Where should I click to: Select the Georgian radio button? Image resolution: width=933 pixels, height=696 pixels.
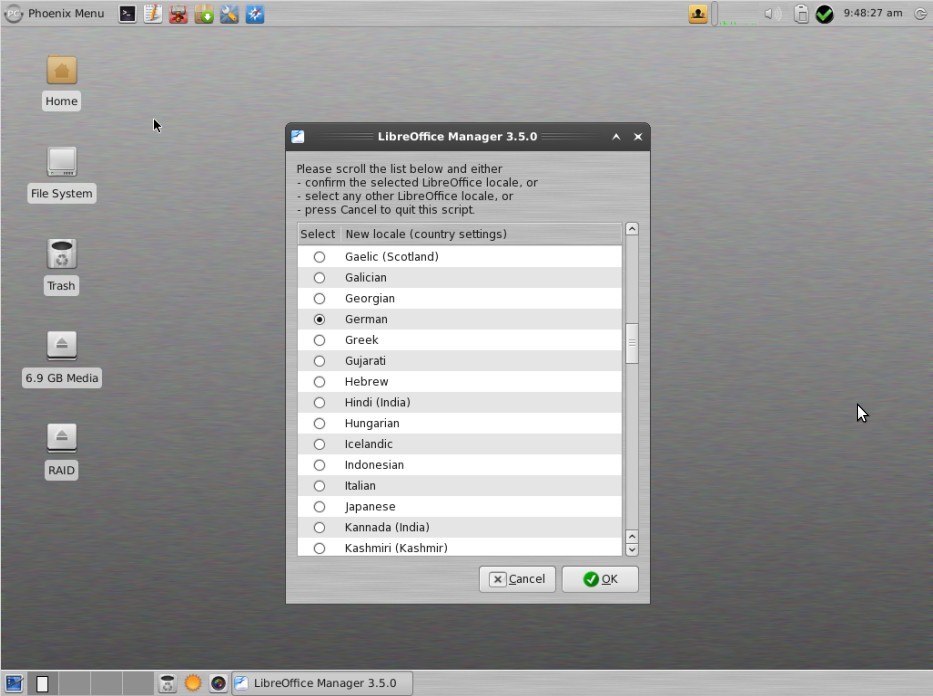pyautogui.click(x=320, y=299)
